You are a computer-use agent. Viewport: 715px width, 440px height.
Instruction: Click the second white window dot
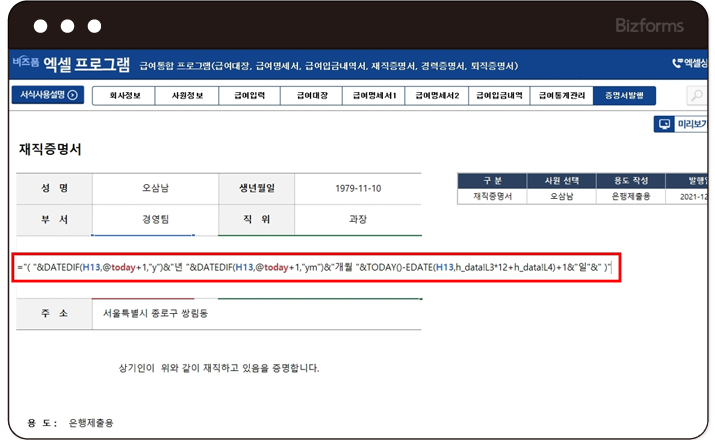click(67, 26)
